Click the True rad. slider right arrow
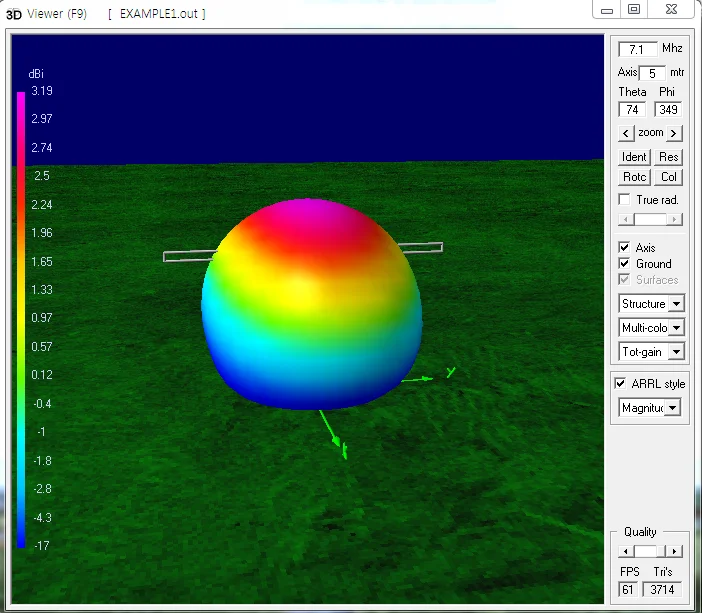This screenshot has width=702, height=613. point(680,219)
